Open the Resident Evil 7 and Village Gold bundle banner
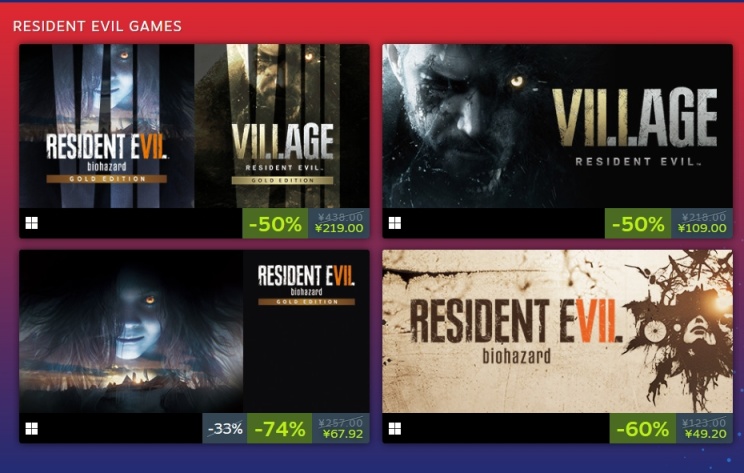 coord(194,126)
